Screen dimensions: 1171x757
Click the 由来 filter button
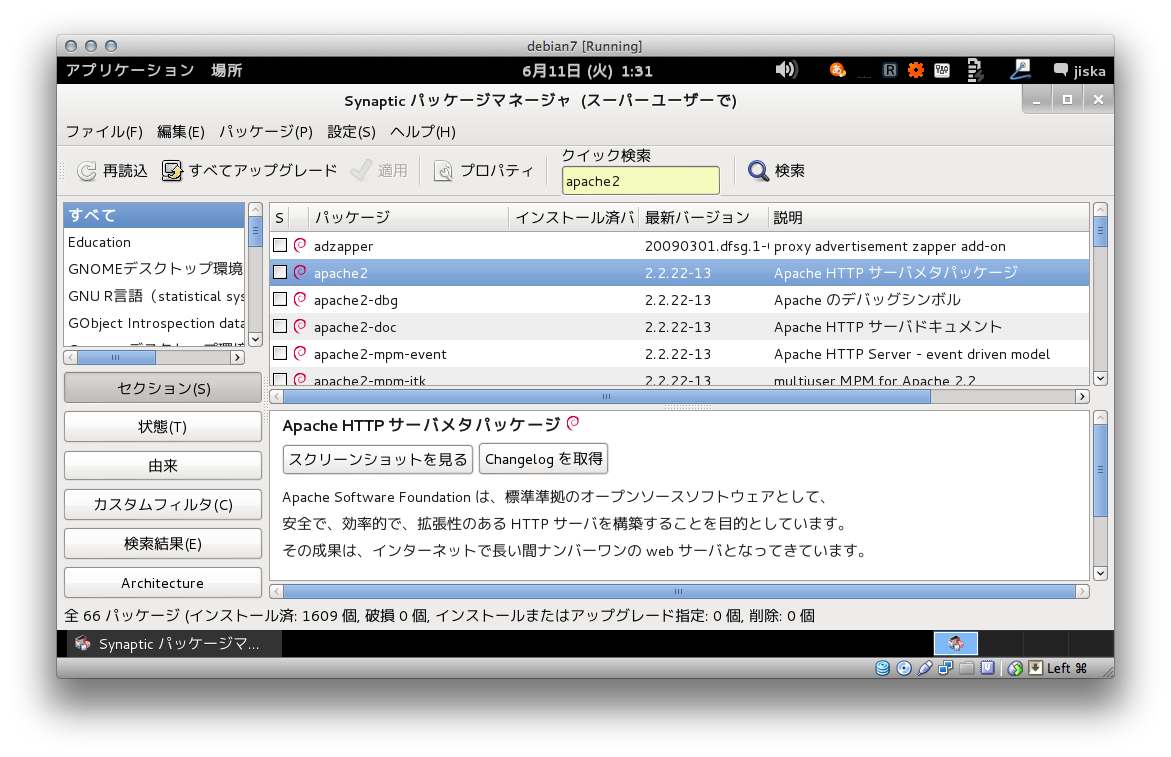coord(163,466)
